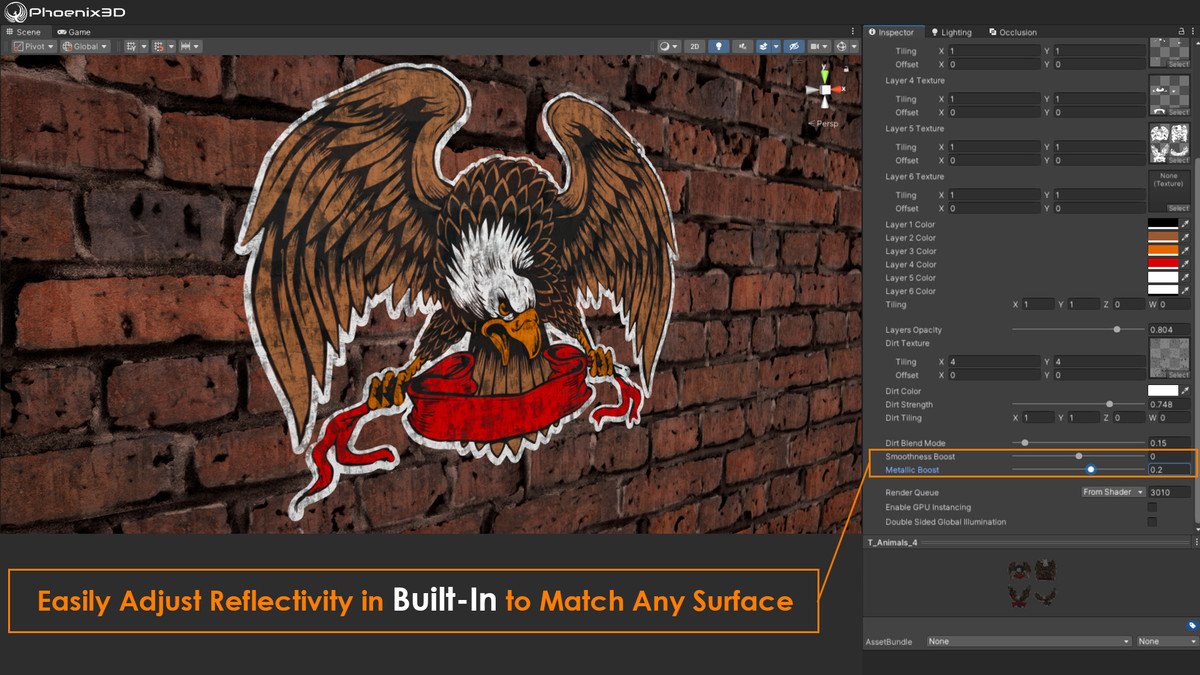The image size is (1200, 675).
Task: Open Render Queue From Shader dropdown
Action: (1112, 492)
